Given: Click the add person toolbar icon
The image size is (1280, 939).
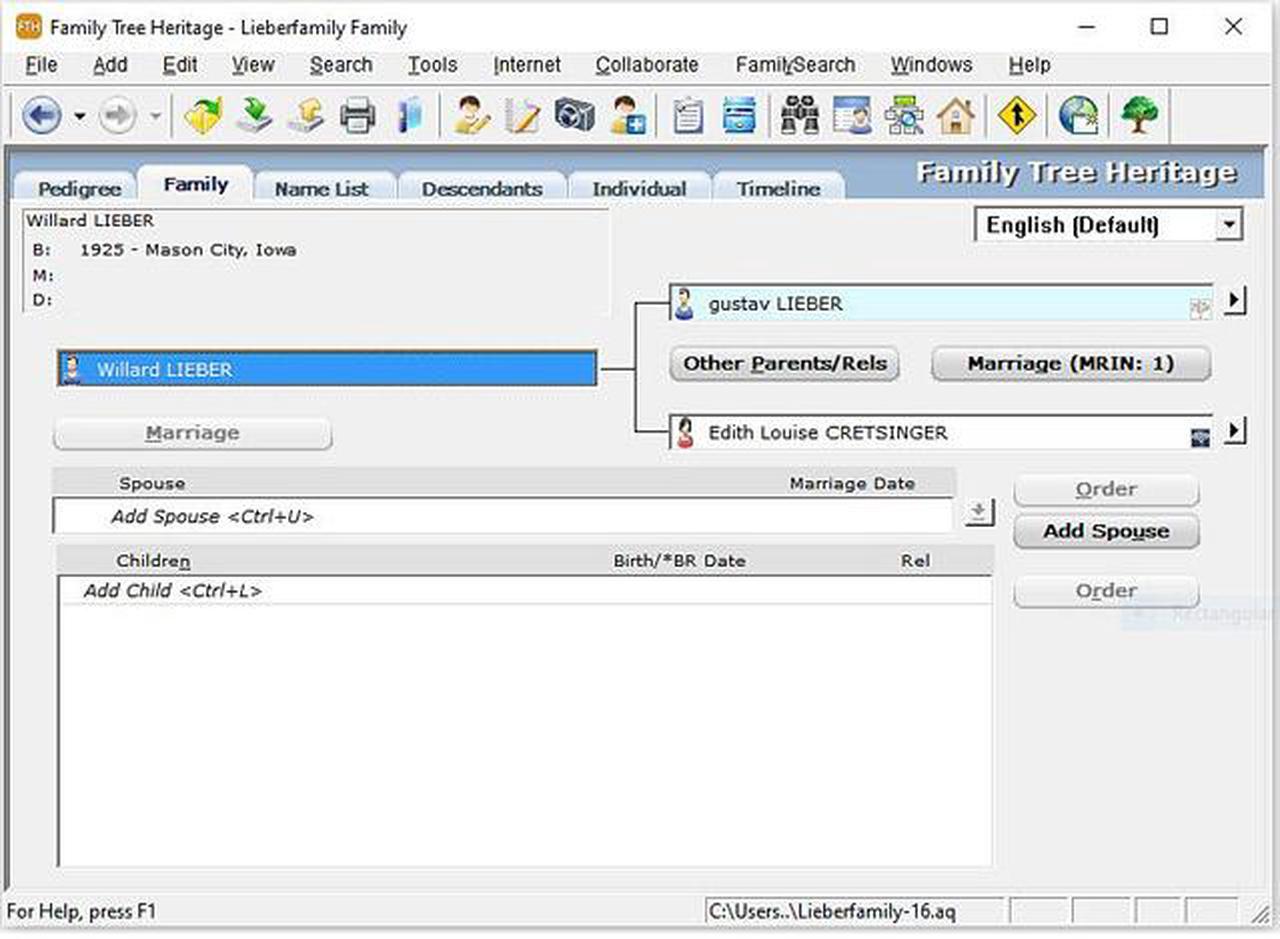Looking at the screenshot, I should click(x=628, y=116).
